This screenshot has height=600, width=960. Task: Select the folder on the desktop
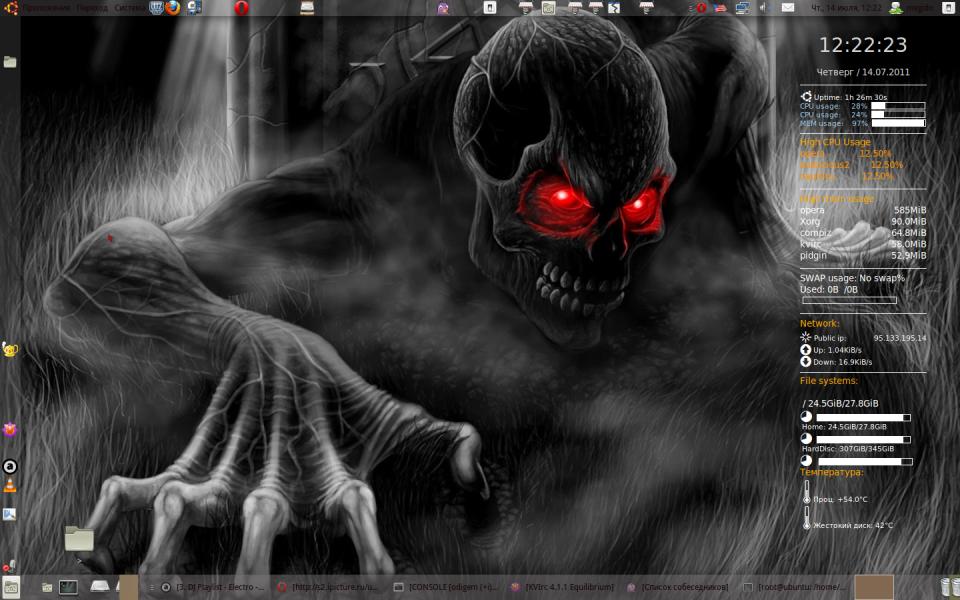click(x=79, y=539)
